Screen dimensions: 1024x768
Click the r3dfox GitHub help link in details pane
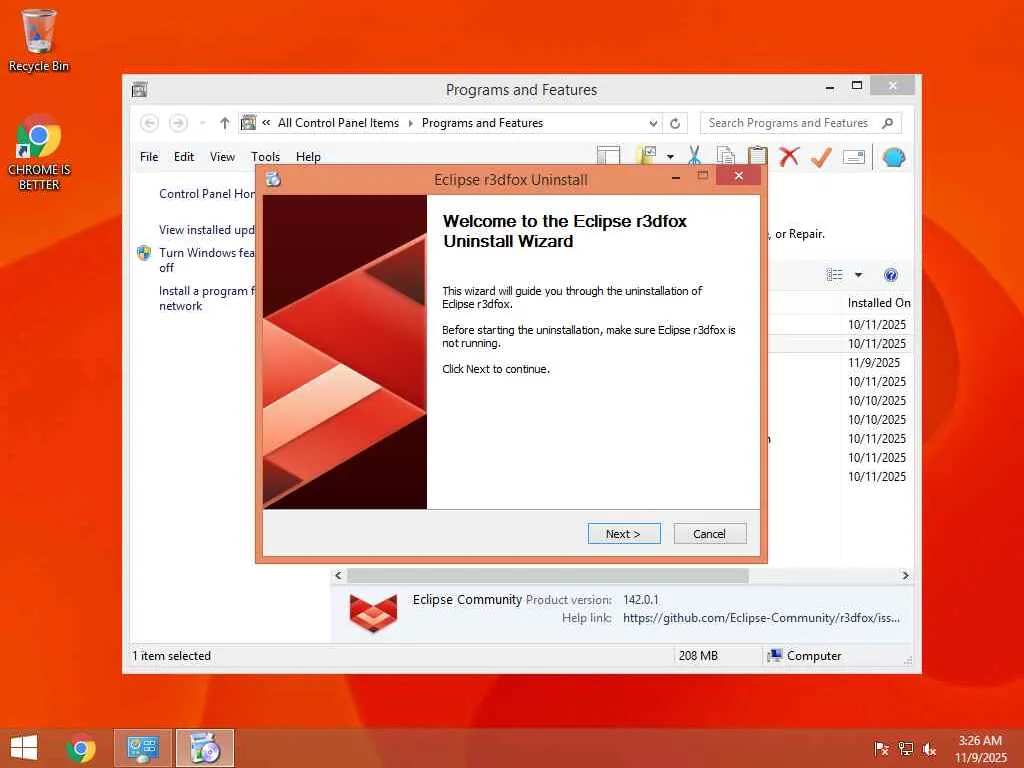point(761,618)
